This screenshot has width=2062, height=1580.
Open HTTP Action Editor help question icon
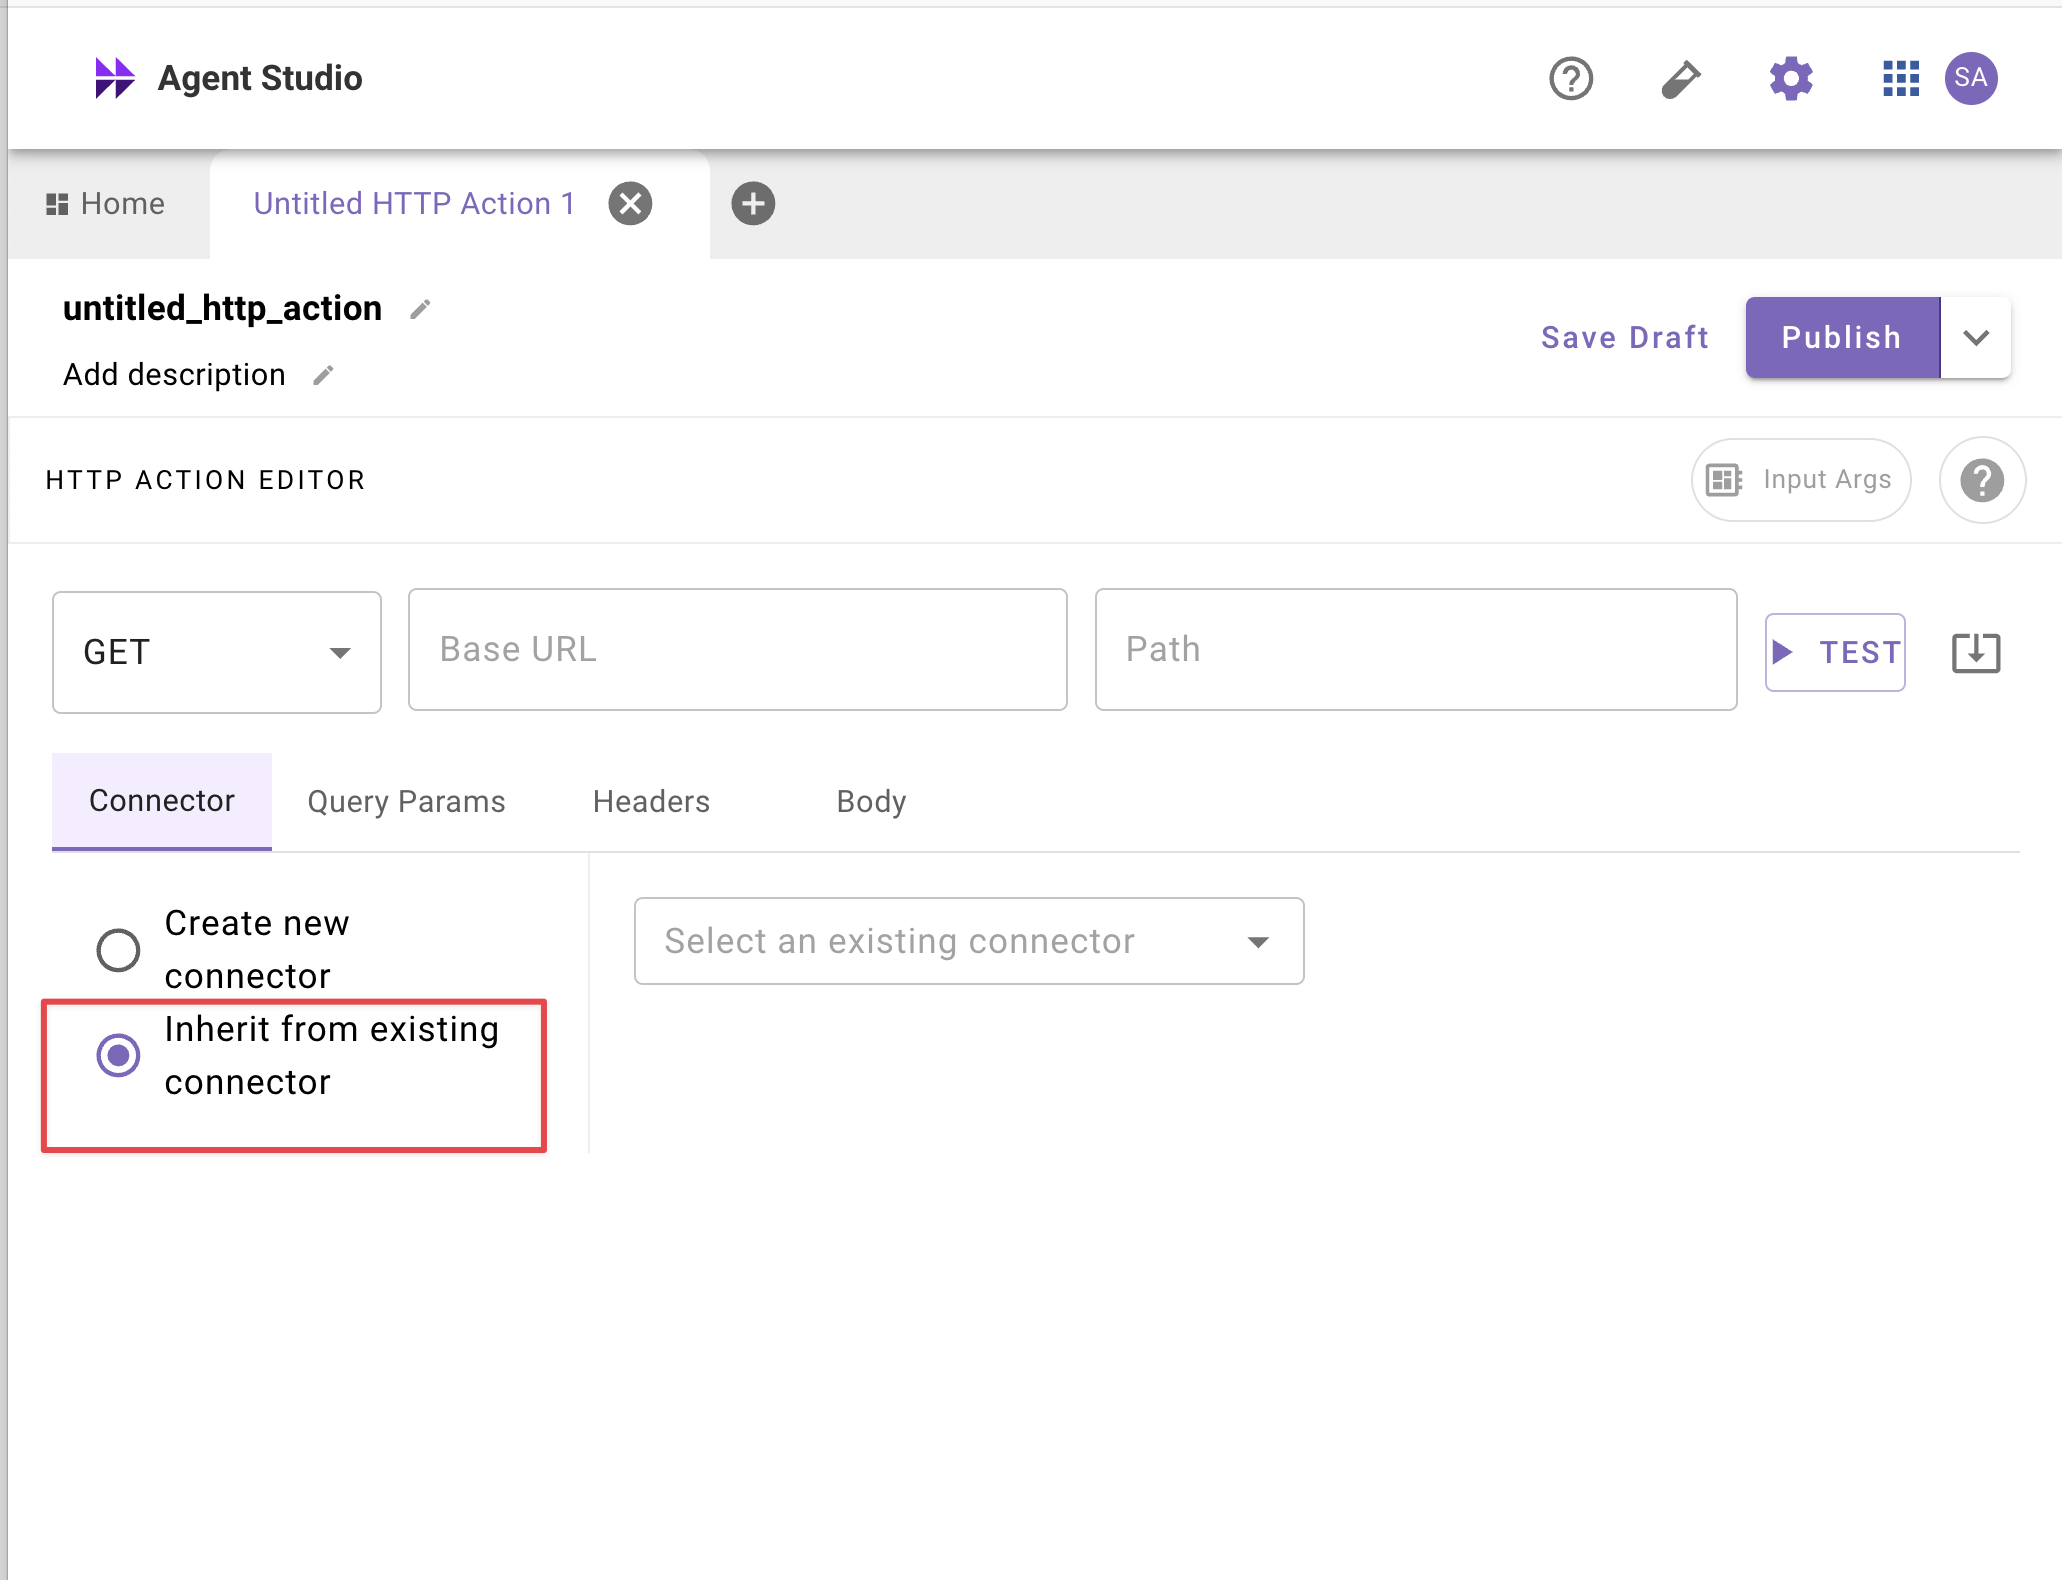1982,480
